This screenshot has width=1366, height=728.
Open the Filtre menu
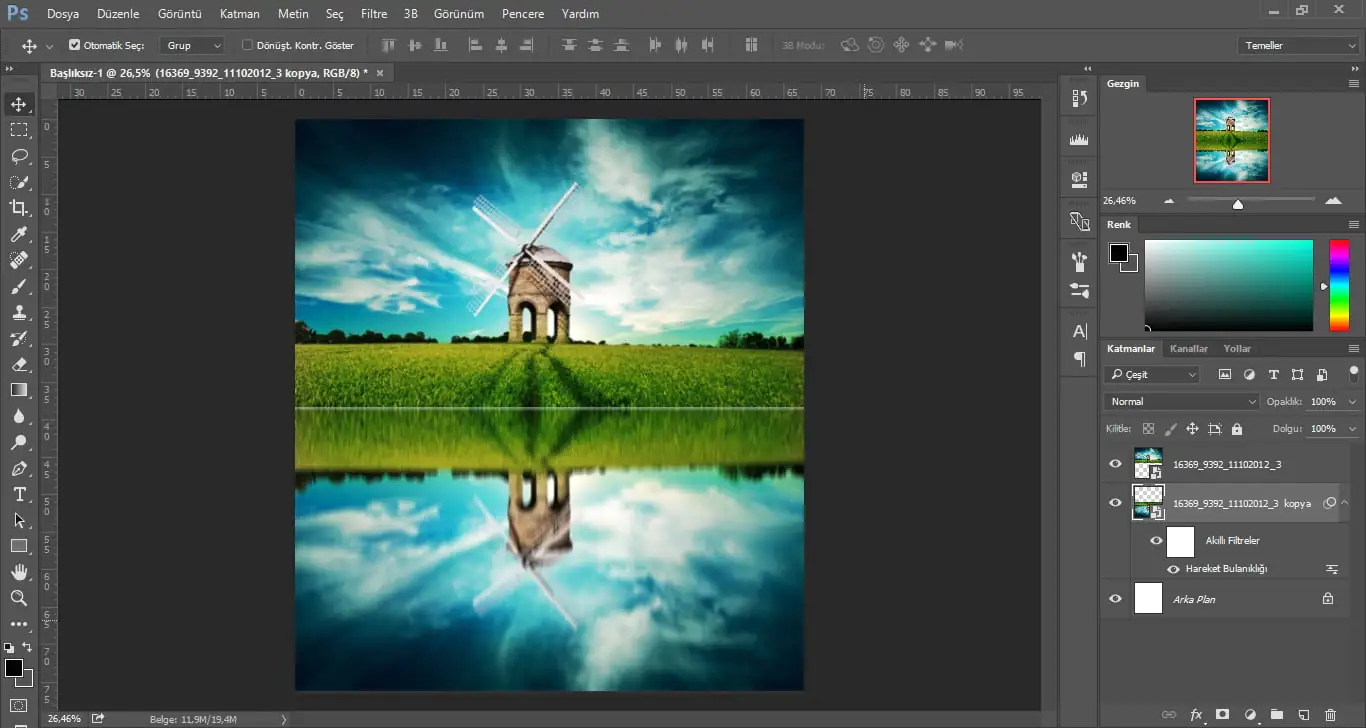pos(374,14)
